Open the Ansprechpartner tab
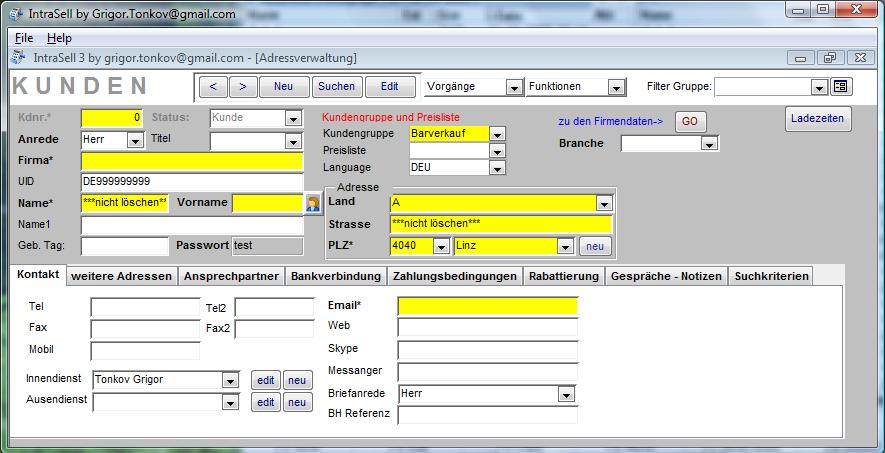 point(231,276)
